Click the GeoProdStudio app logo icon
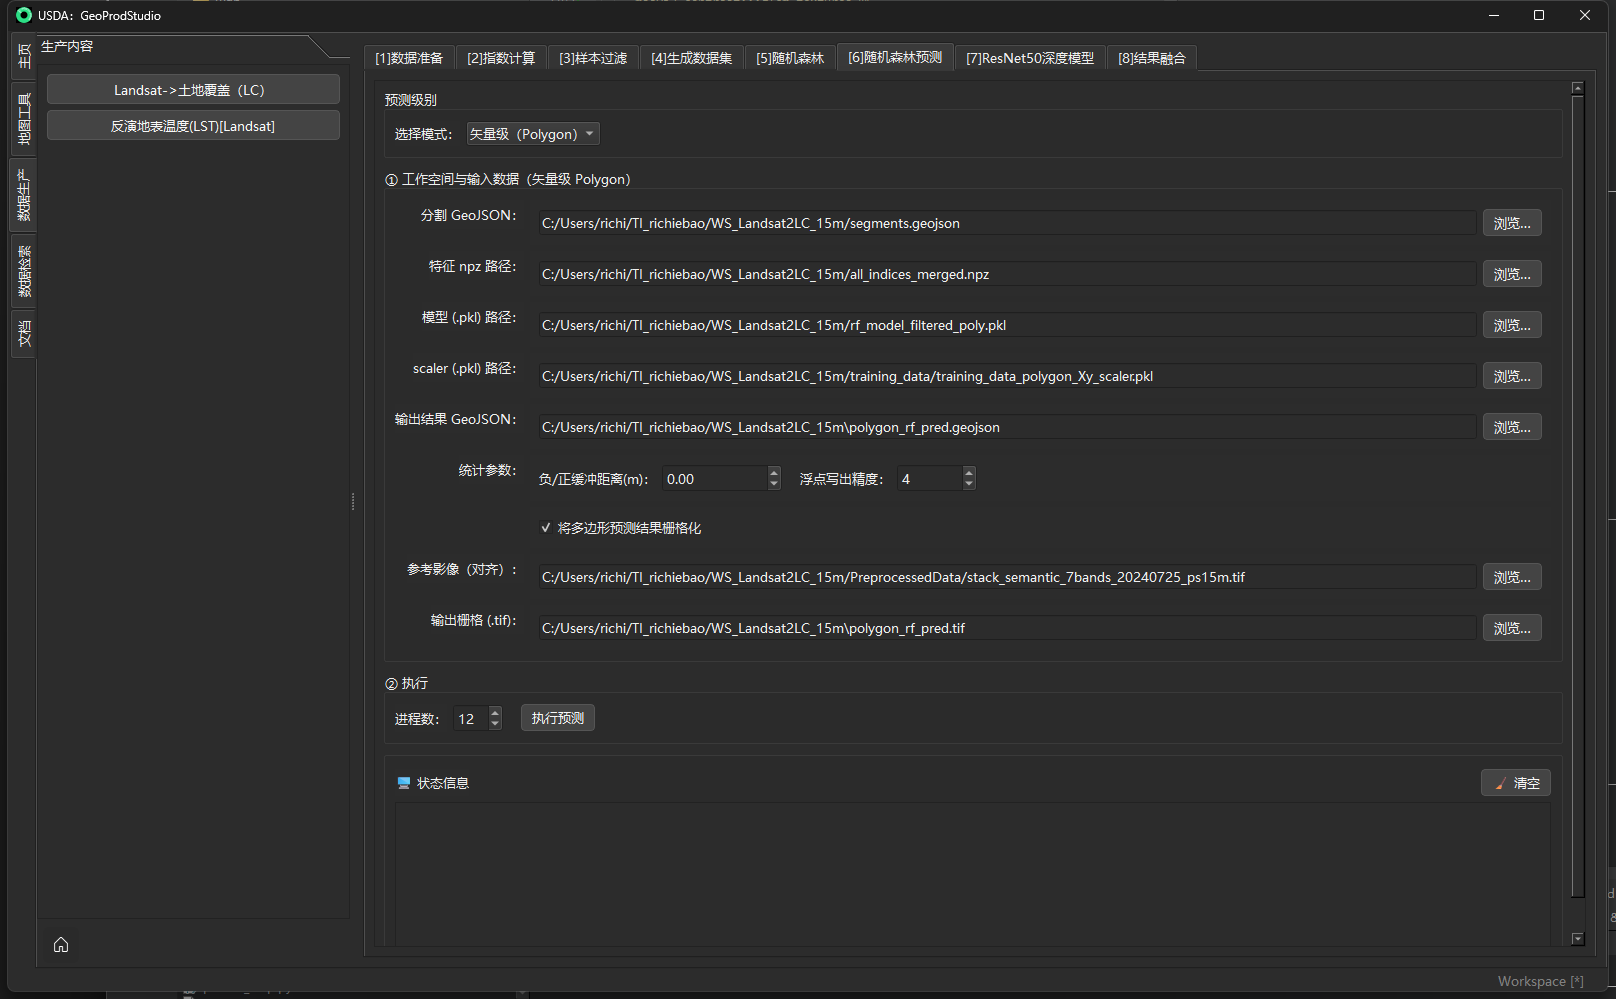The width and height of the screenshot is (1616, 999). (x=24, y=15)
